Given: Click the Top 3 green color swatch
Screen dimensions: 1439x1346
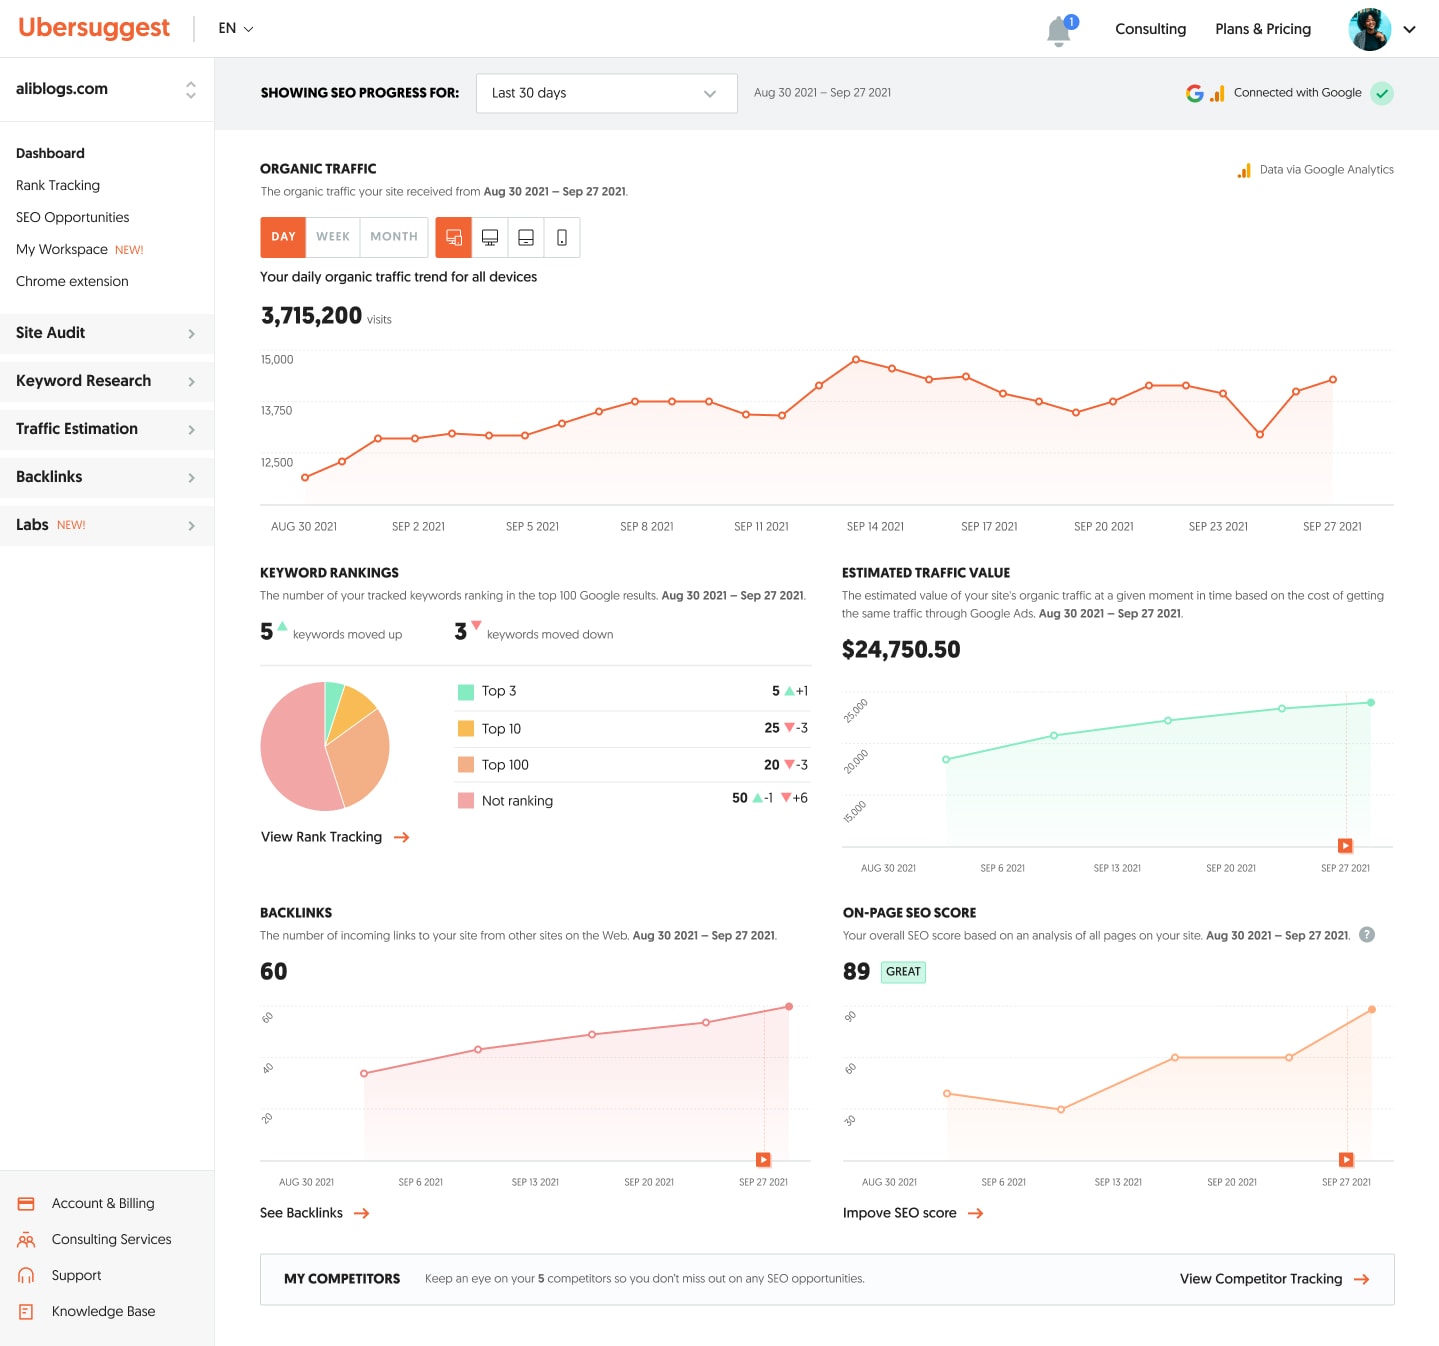Looking at the screenshot, I should (x=466, y=692).
